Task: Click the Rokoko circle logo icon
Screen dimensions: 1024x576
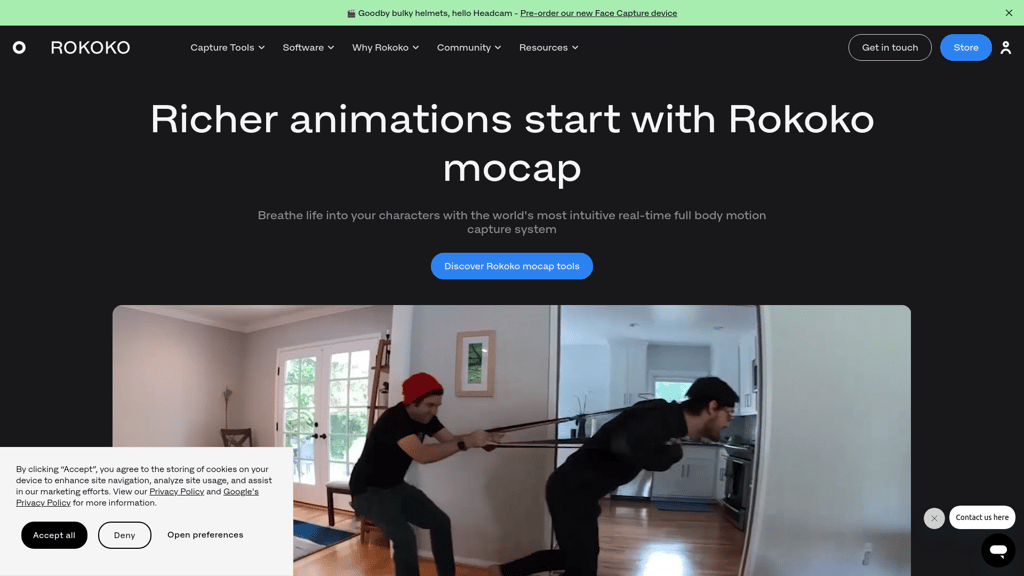Action: (20, 47)
